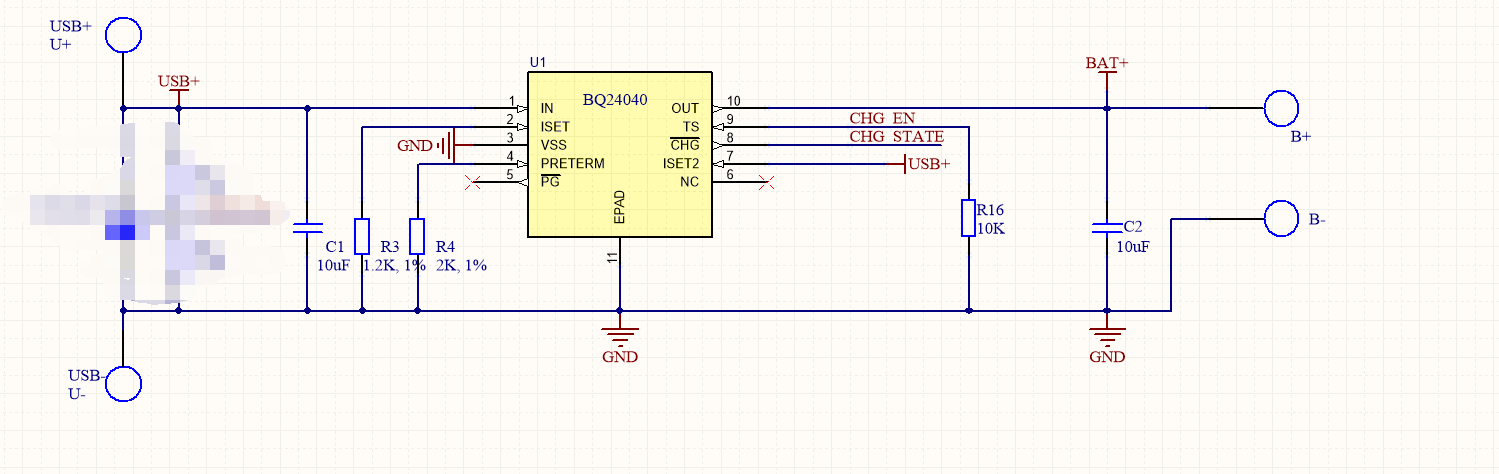Screen dimensions: 1499x474
Task: Click the OUT pin name
Action: click(x=685, y=108)
